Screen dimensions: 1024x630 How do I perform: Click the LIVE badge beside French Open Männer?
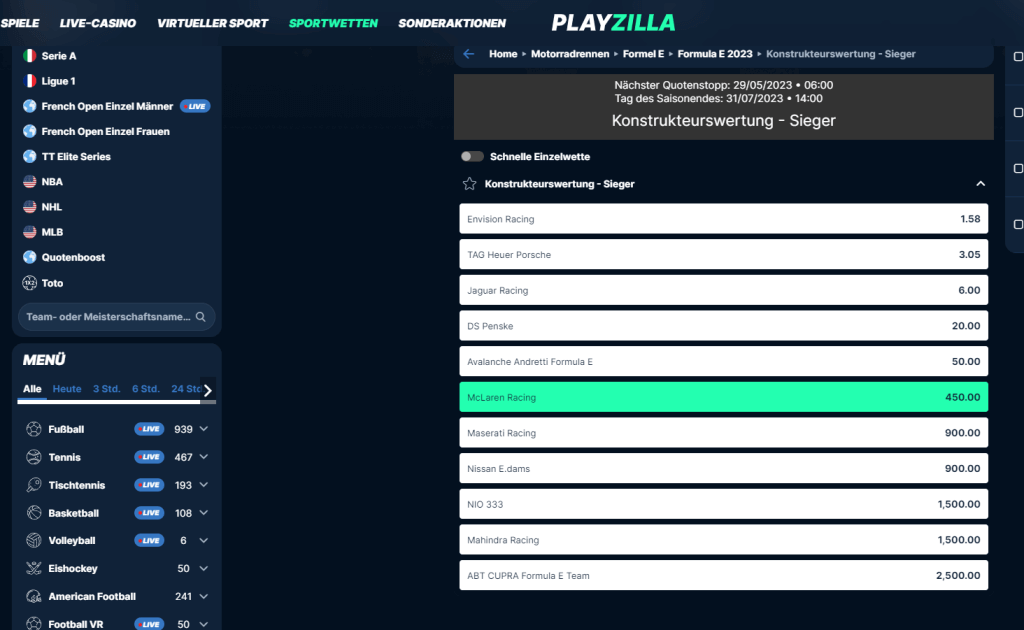(195, 106)
